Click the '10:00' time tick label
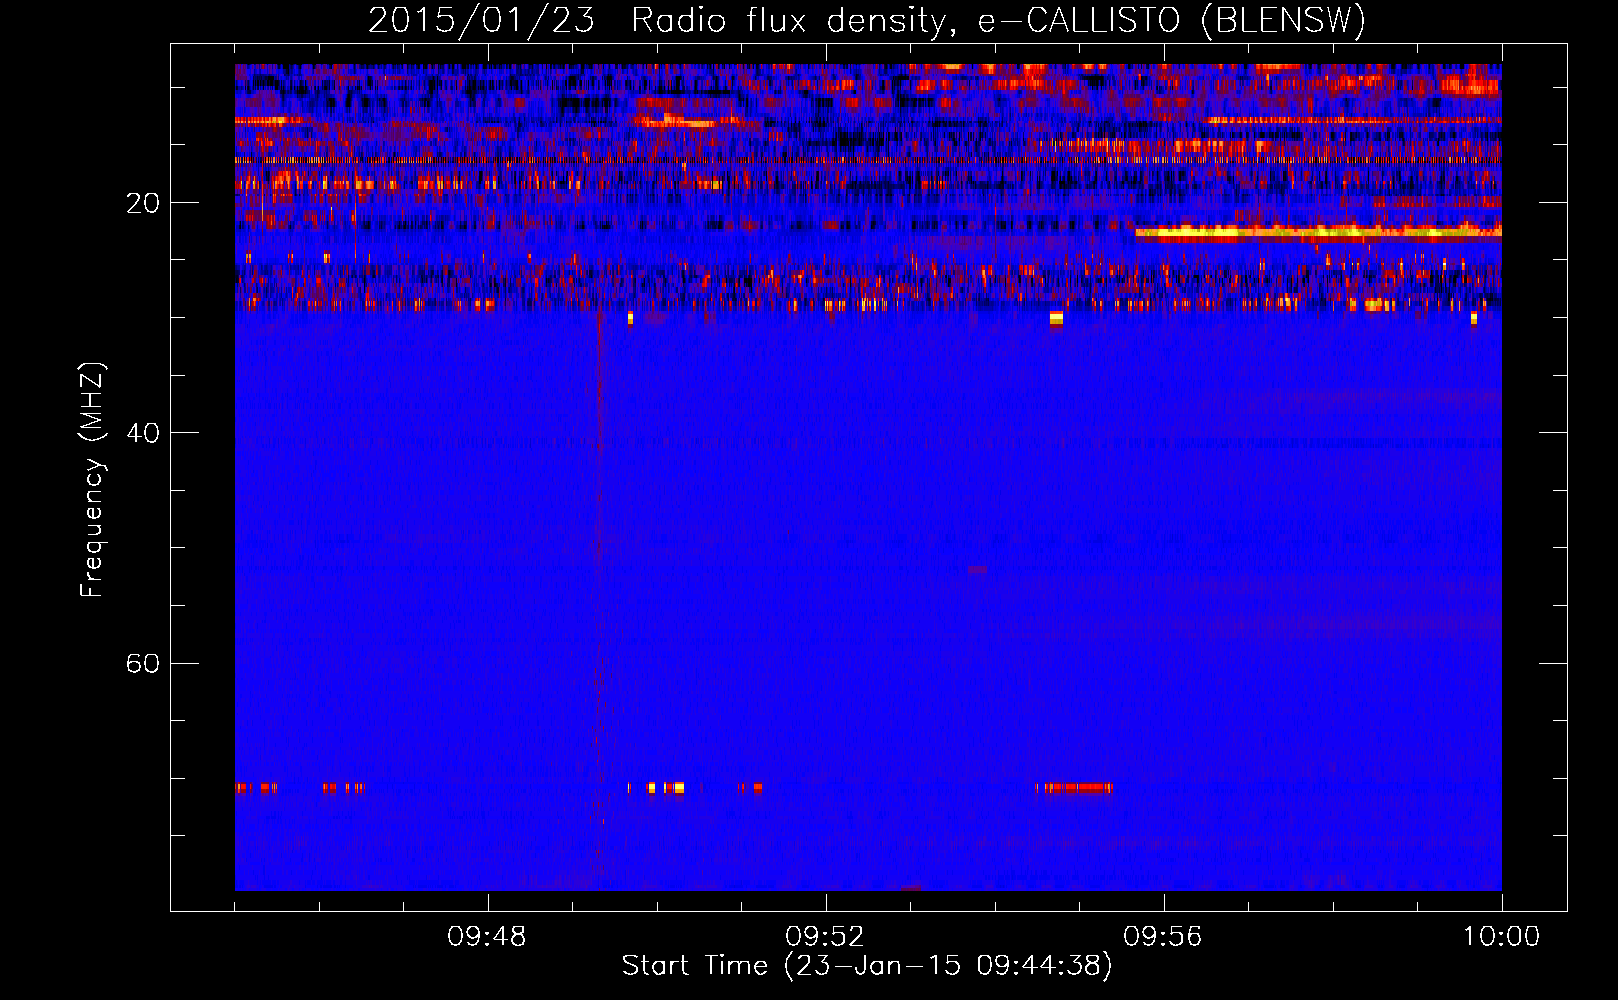The width and height of the screenshot is (1618, 1000). coord(1501,937)
